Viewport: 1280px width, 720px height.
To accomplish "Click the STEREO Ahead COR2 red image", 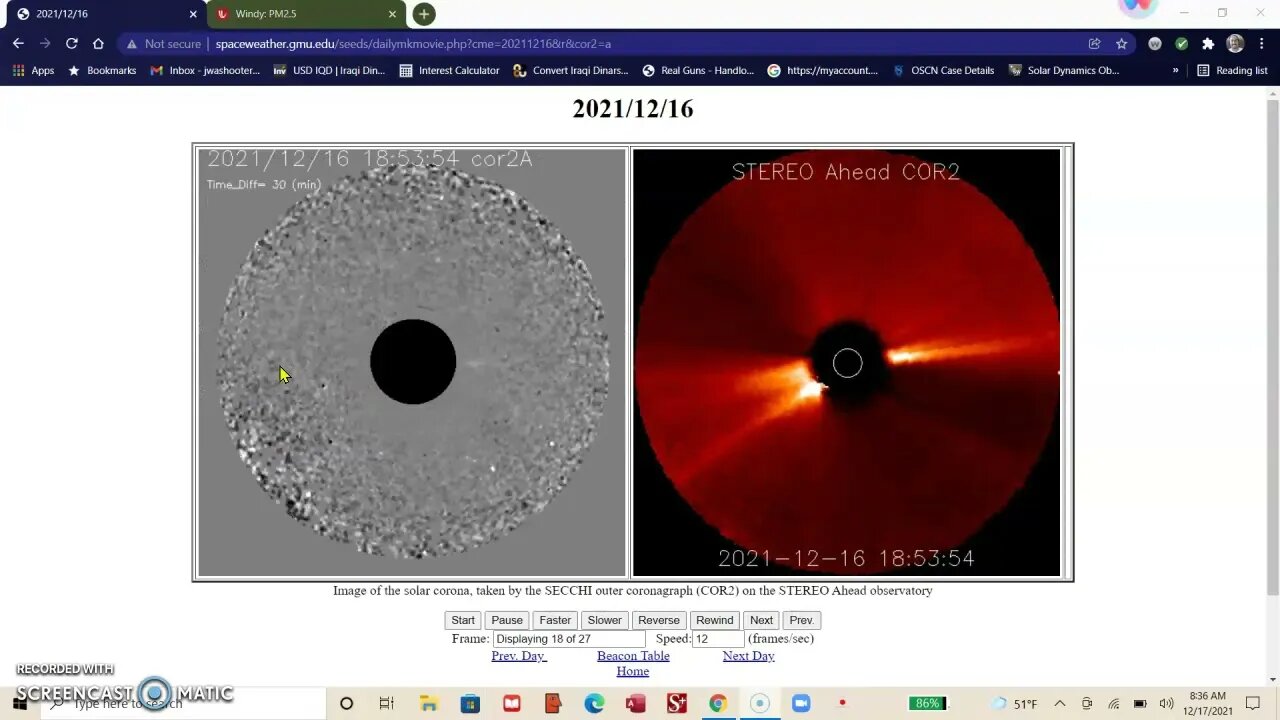I will (x=847, y=362).
